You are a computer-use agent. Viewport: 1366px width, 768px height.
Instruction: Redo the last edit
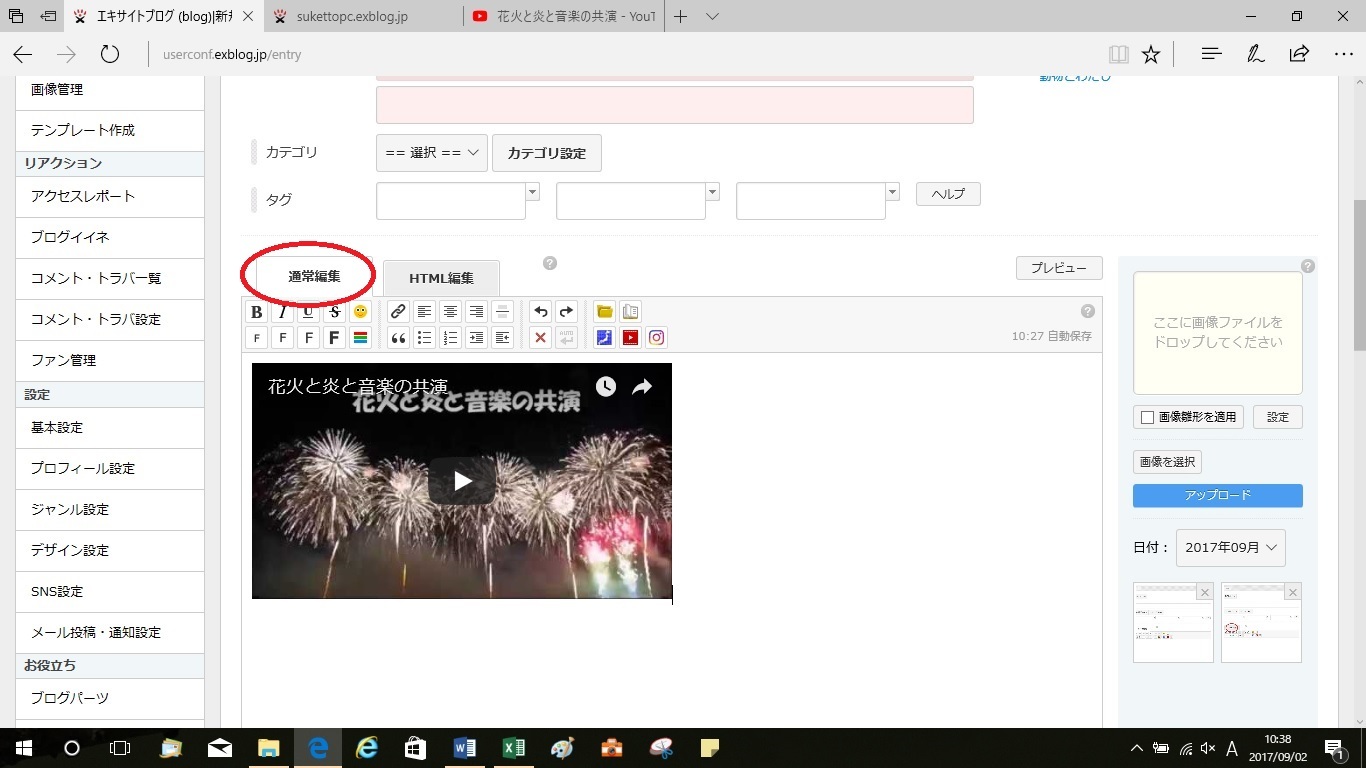[566, 312]
